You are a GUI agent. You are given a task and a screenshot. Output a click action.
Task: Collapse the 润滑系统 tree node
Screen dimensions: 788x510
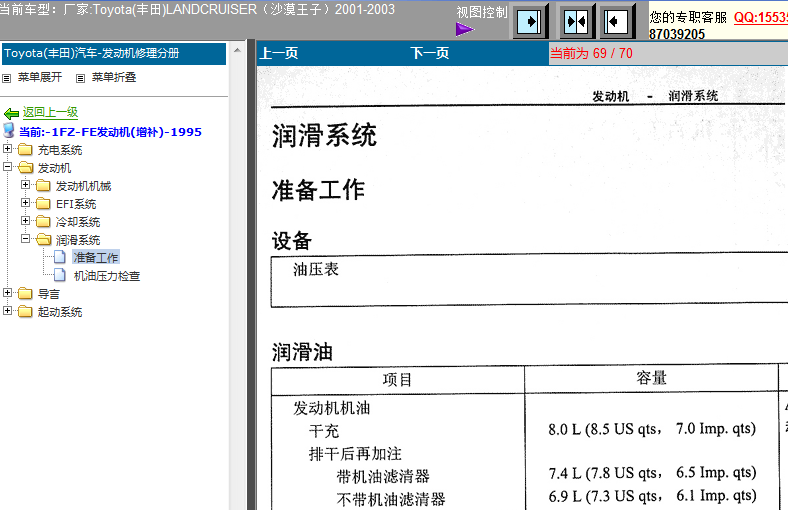26,239
